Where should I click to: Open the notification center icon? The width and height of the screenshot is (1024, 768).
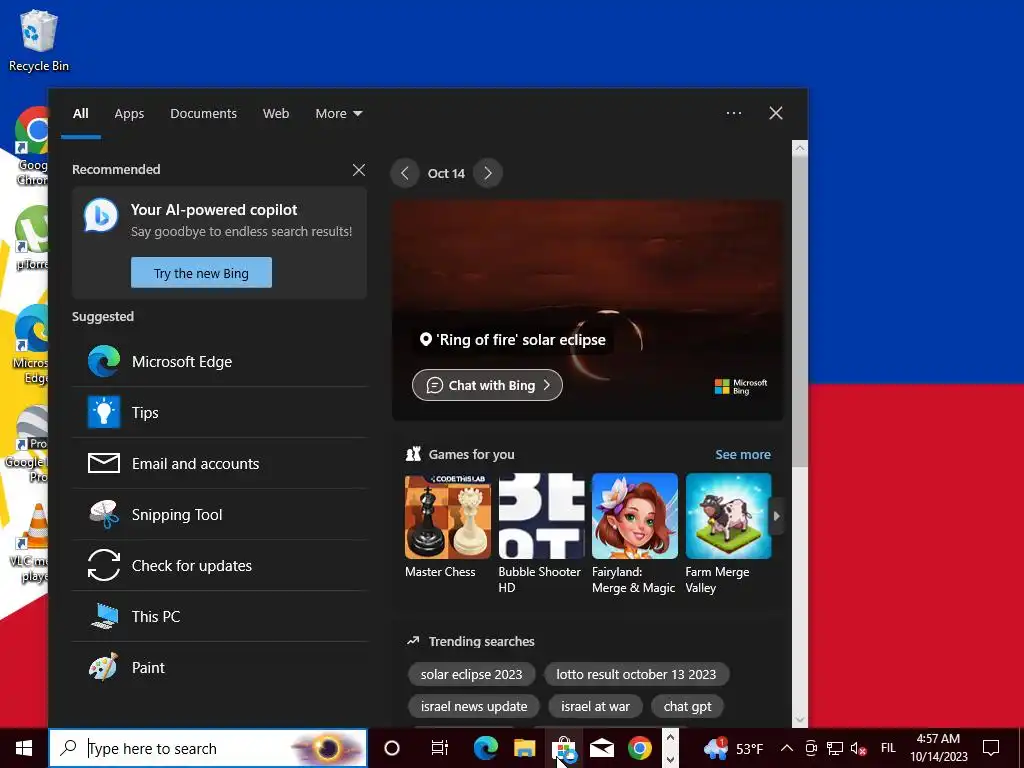991,748
